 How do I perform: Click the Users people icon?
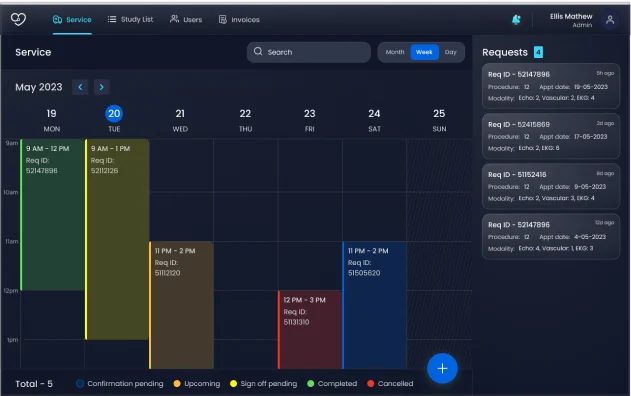pos(174,19)
